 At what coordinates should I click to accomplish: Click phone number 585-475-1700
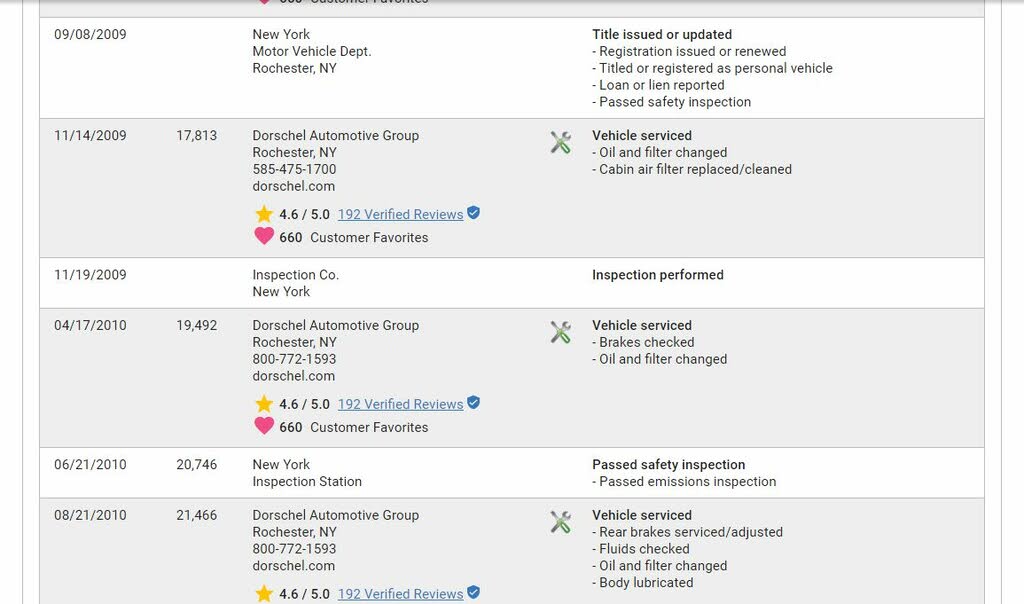295,169
